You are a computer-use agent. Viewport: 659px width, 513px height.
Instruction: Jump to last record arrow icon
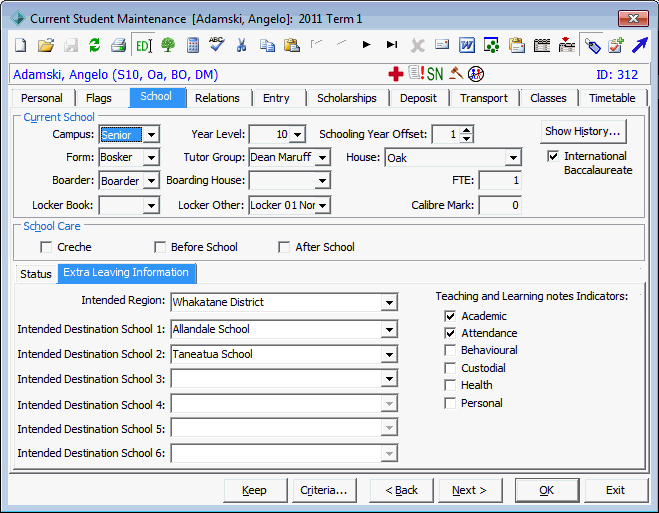392,44
